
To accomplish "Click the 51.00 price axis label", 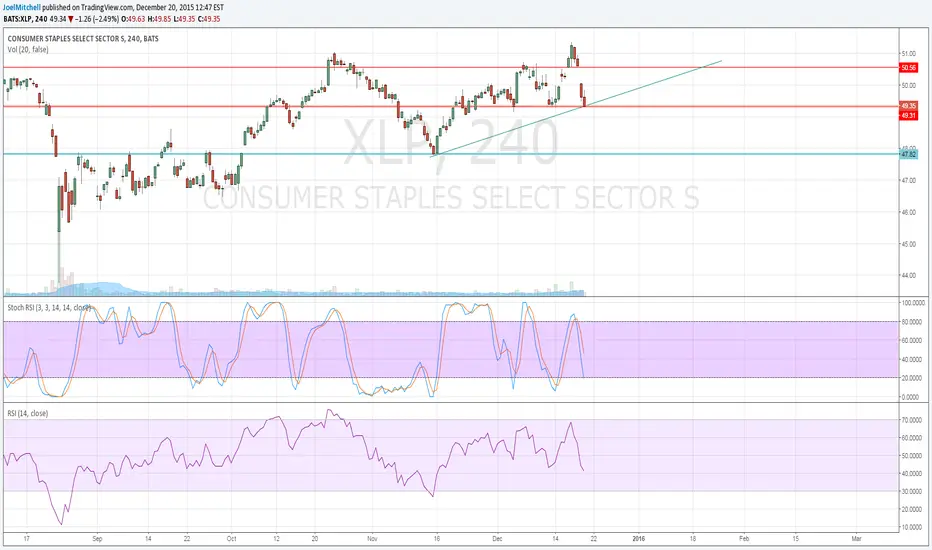I will click(908, 54).
